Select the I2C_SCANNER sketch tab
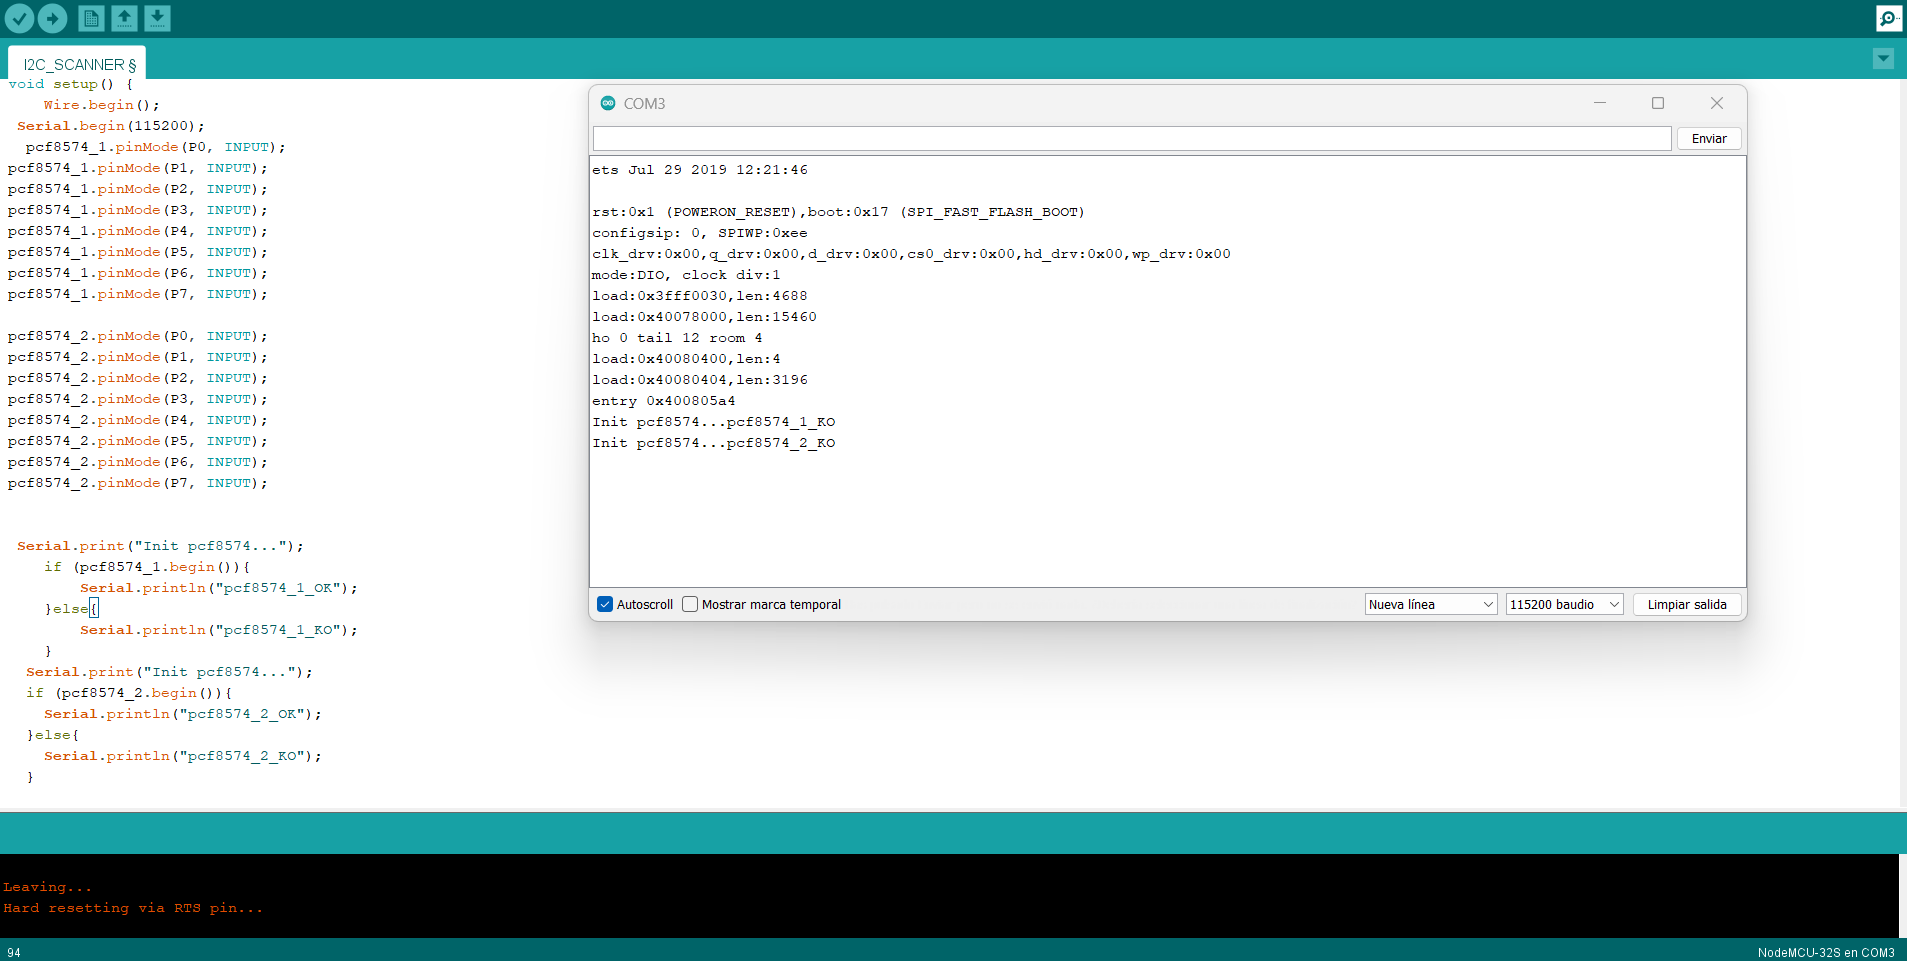Viewport: 1907px width, 961px height. (x=78, y=64)
